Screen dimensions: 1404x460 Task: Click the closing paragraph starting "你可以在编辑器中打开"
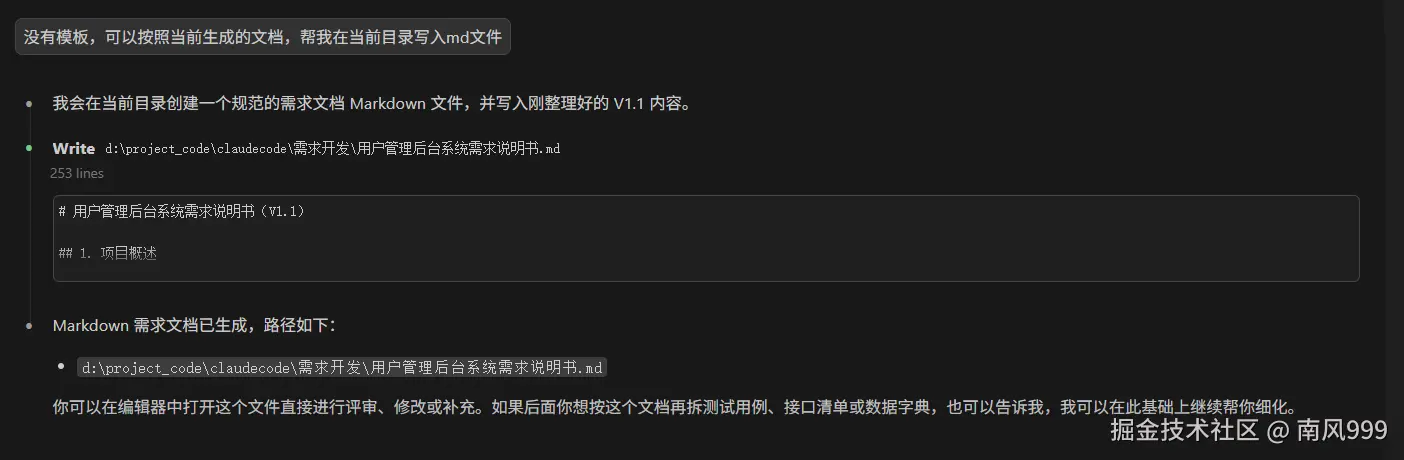pos(675,407)
